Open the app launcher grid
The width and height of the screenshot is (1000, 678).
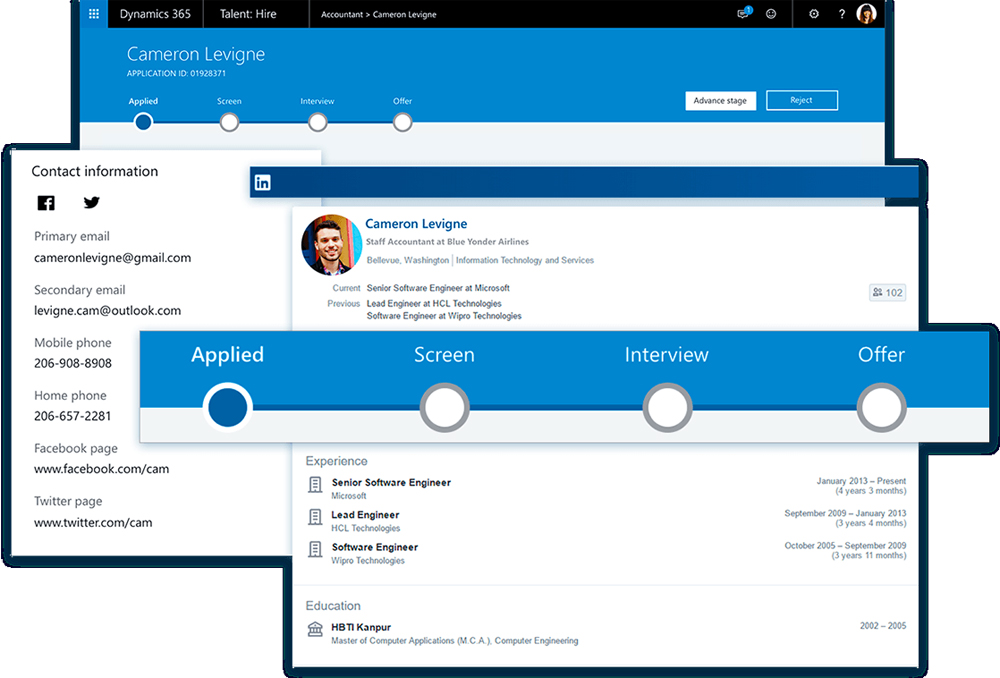[x=94, y=14]
